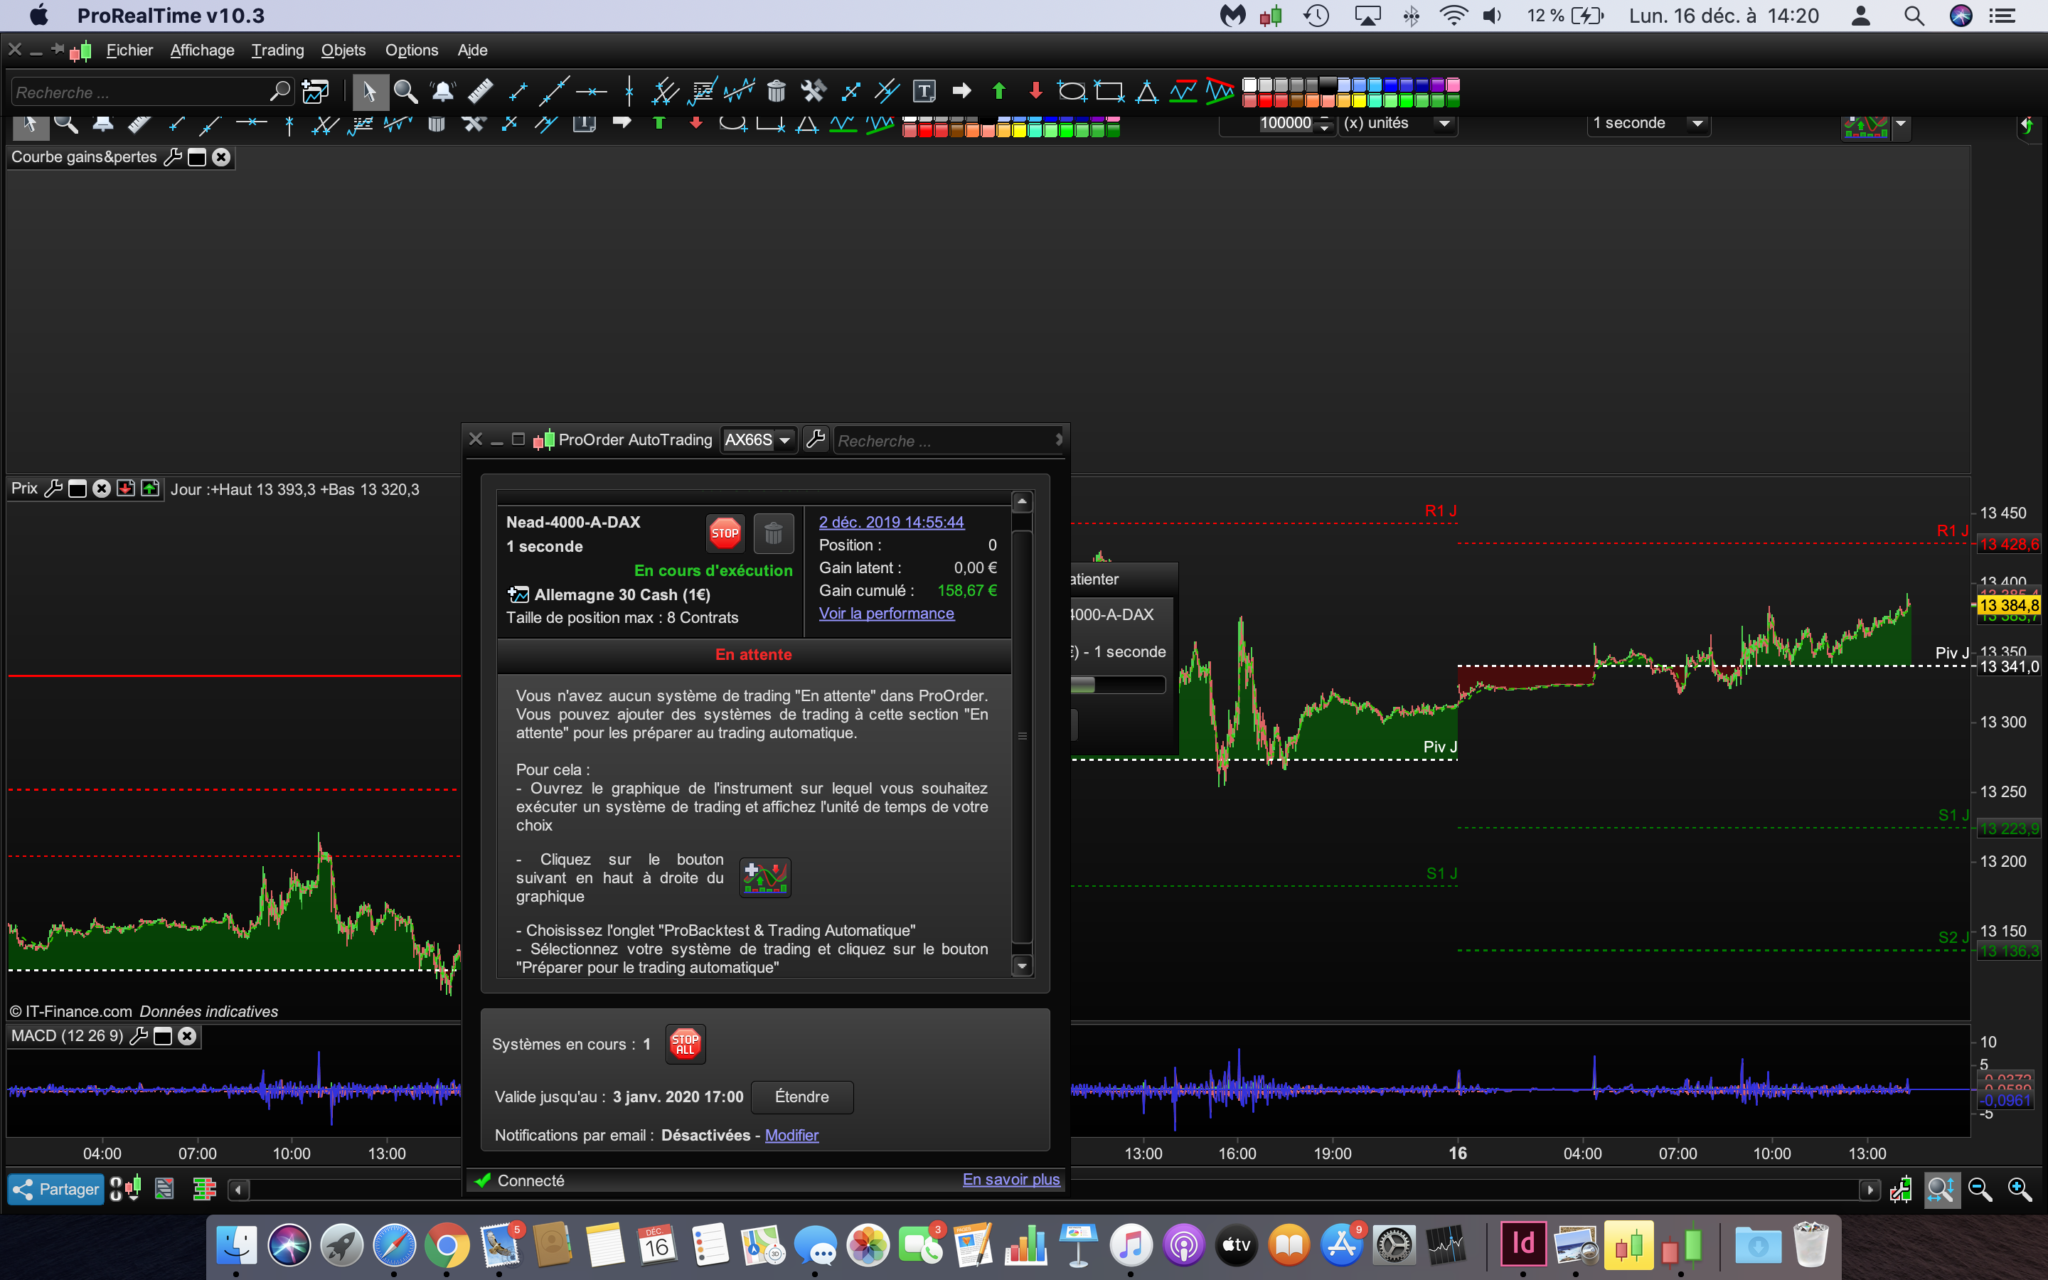The height and width of the screenshot is (1280, 2048).
Task: Pick the green up-arrow drawing tool
Action: (x=998, y=92)
